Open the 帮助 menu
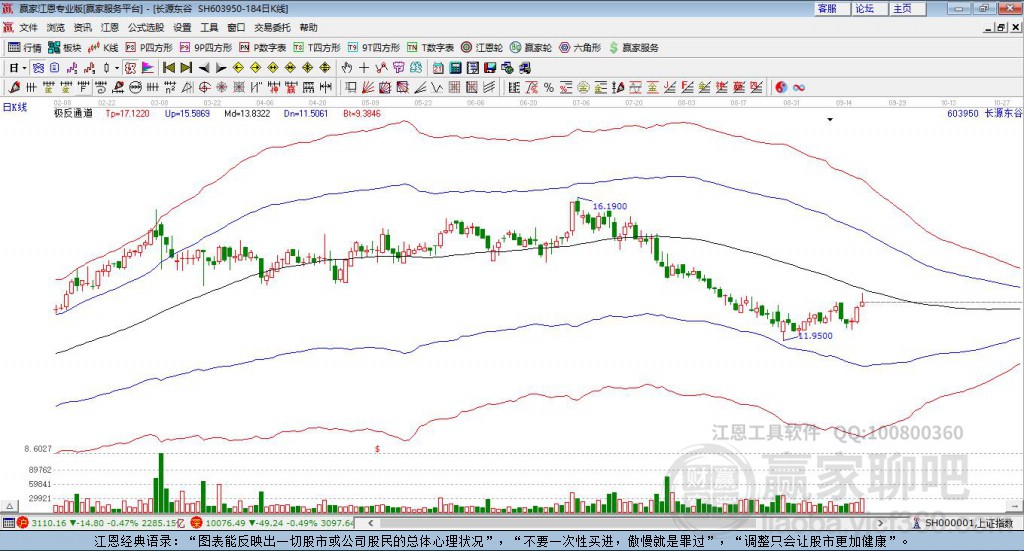The height and width of the screenshot is (551, 1024). [308, 27]
